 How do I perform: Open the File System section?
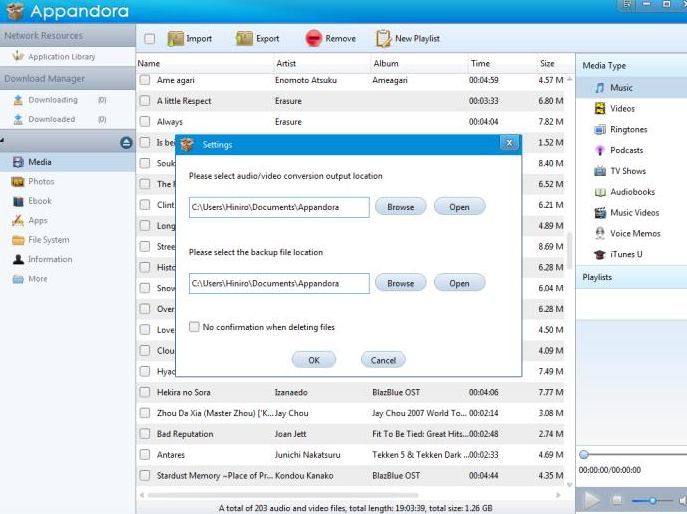point(48,240)
